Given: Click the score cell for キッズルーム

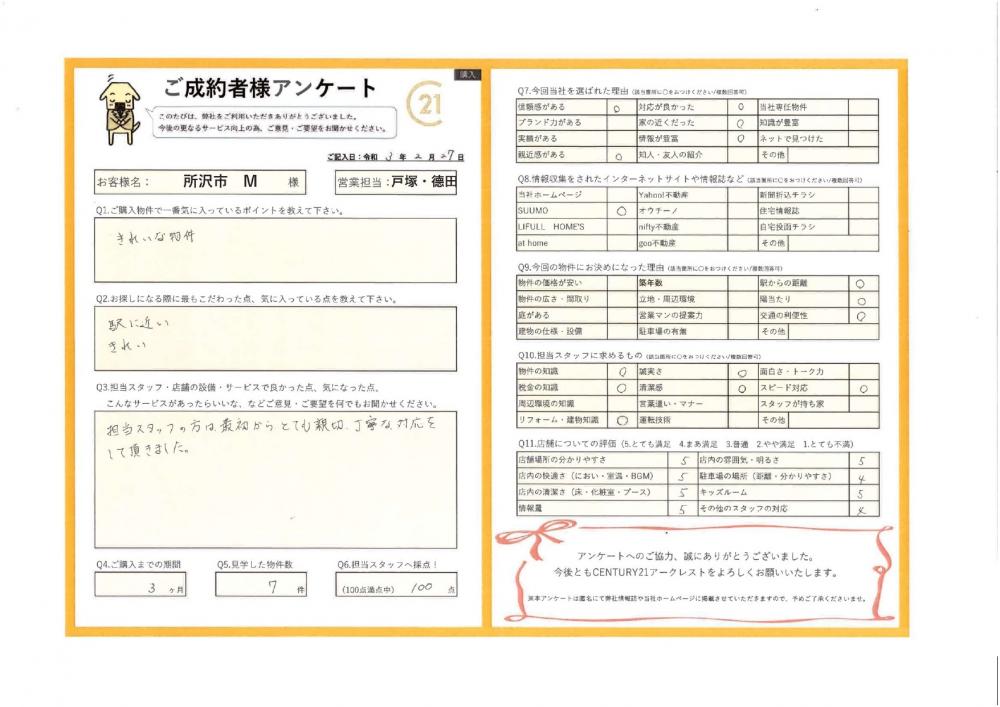Looking at the screenshot, I should pyautogui.click(x=864, y=493).
